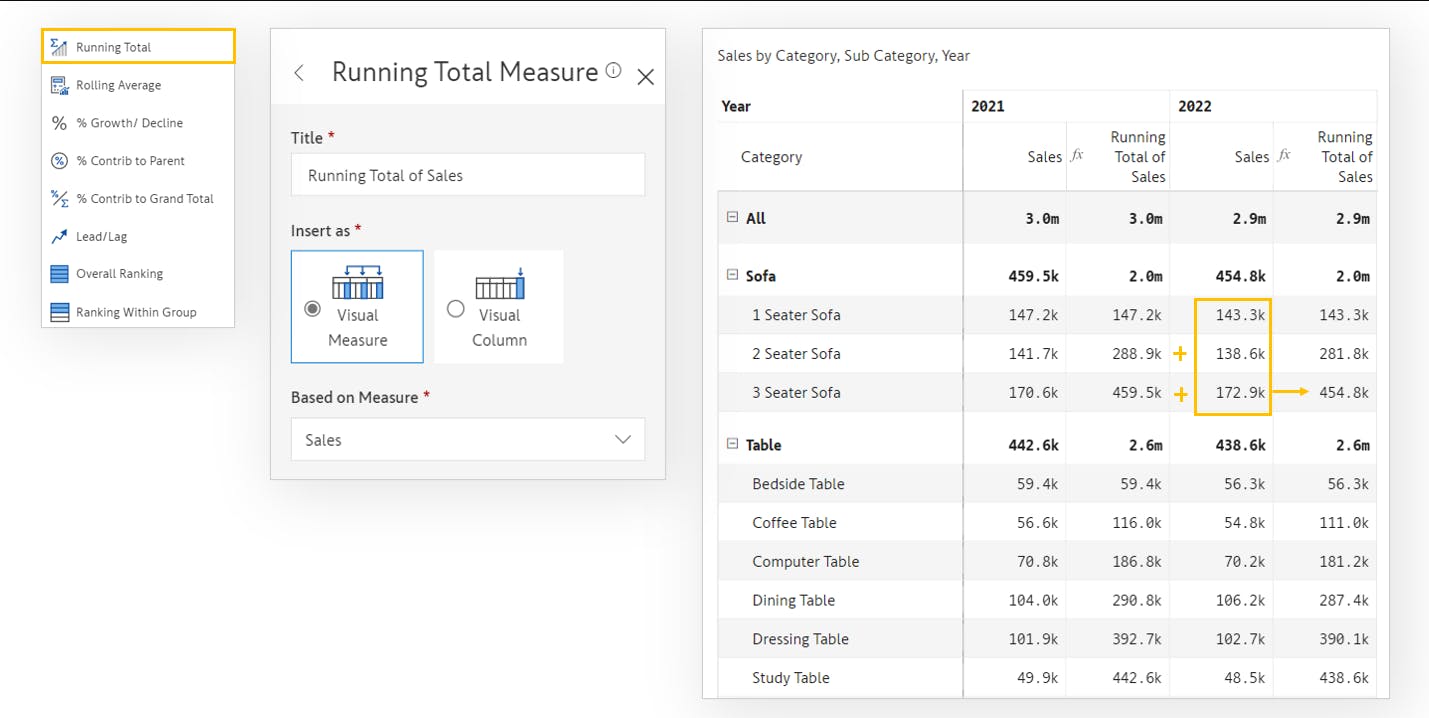Click the Title input field

[x=468, y=175]
